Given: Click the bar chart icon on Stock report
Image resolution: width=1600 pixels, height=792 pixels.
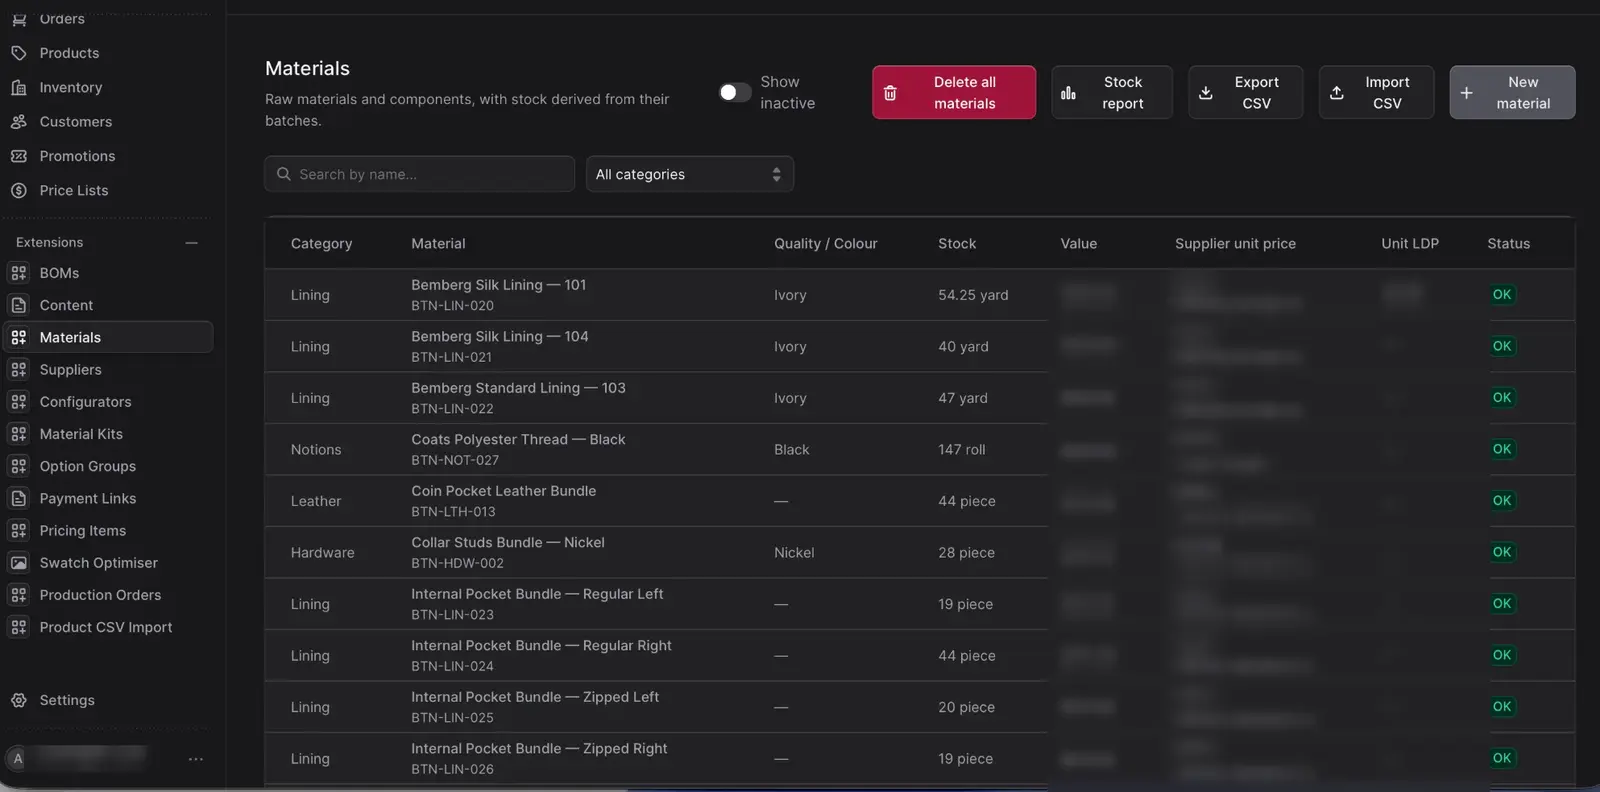Looking at the screenshot, I should pyautogui.click(x=1069, y=93).
